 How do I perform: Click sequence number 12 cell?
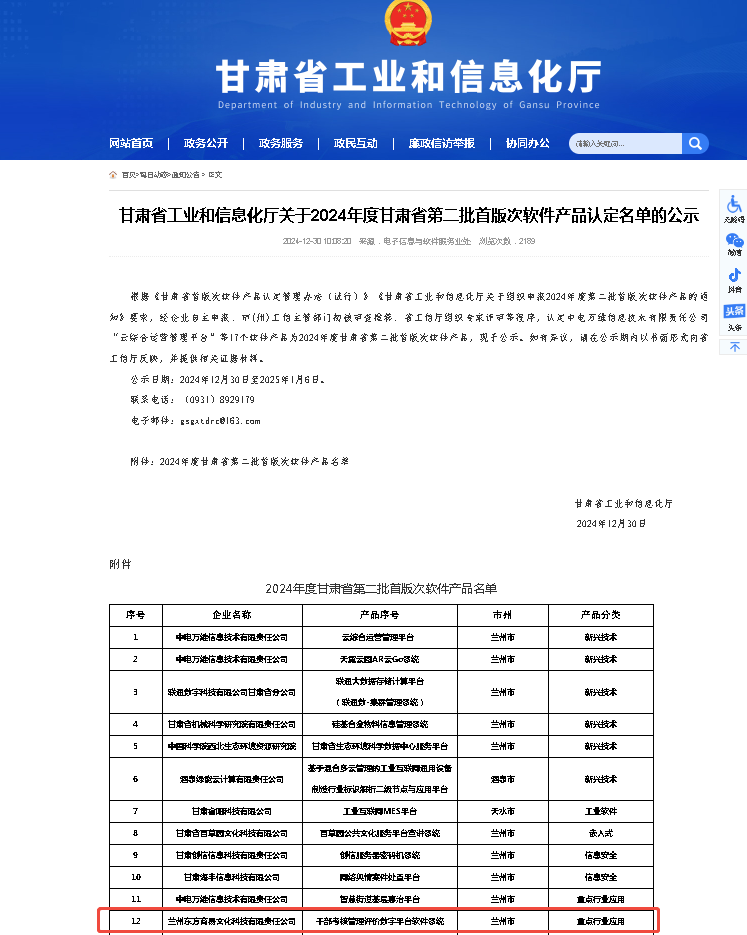pyautogui.click(x=135, y=921)
